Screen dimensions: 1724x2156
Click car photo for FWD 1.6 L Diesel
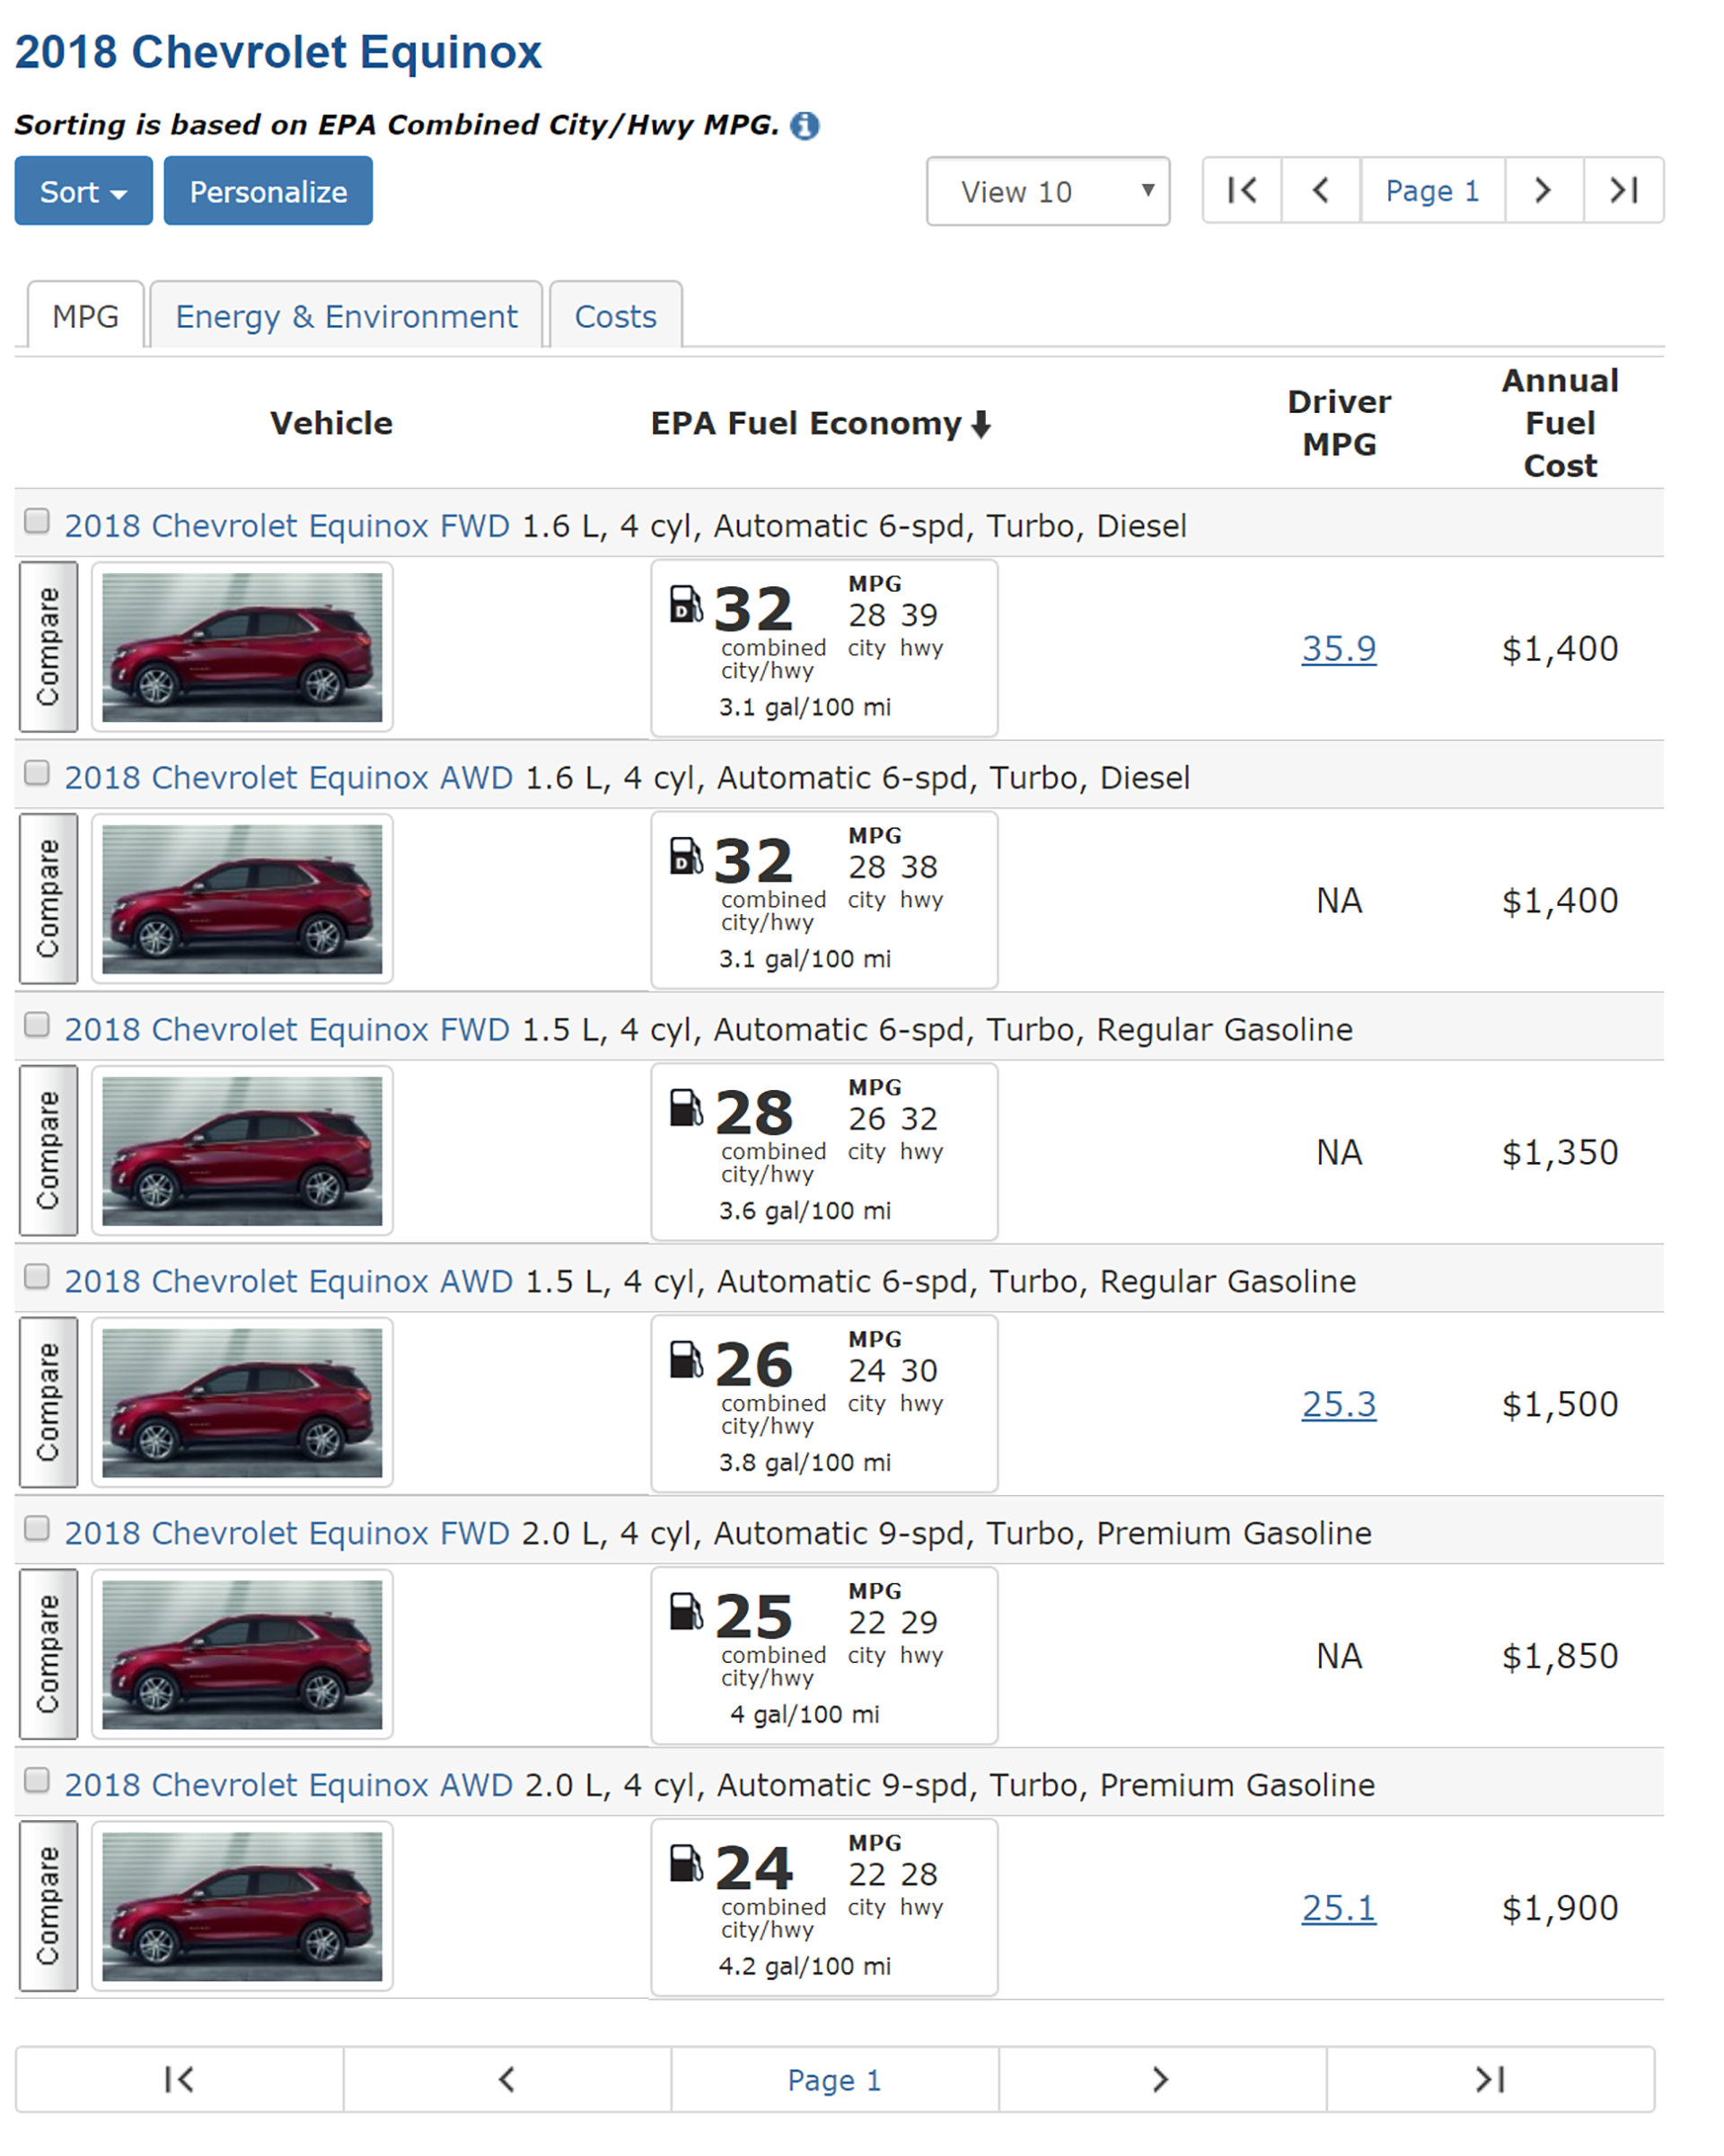(x=242, y=647)
